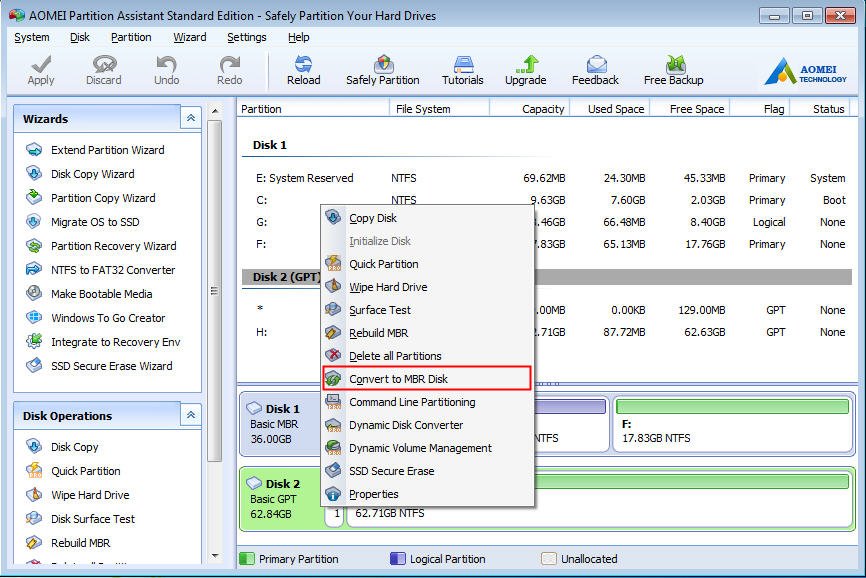
Task: Choose Rebuild MBR in context menu
Action: pyautogui.click(x=427, y=333)
